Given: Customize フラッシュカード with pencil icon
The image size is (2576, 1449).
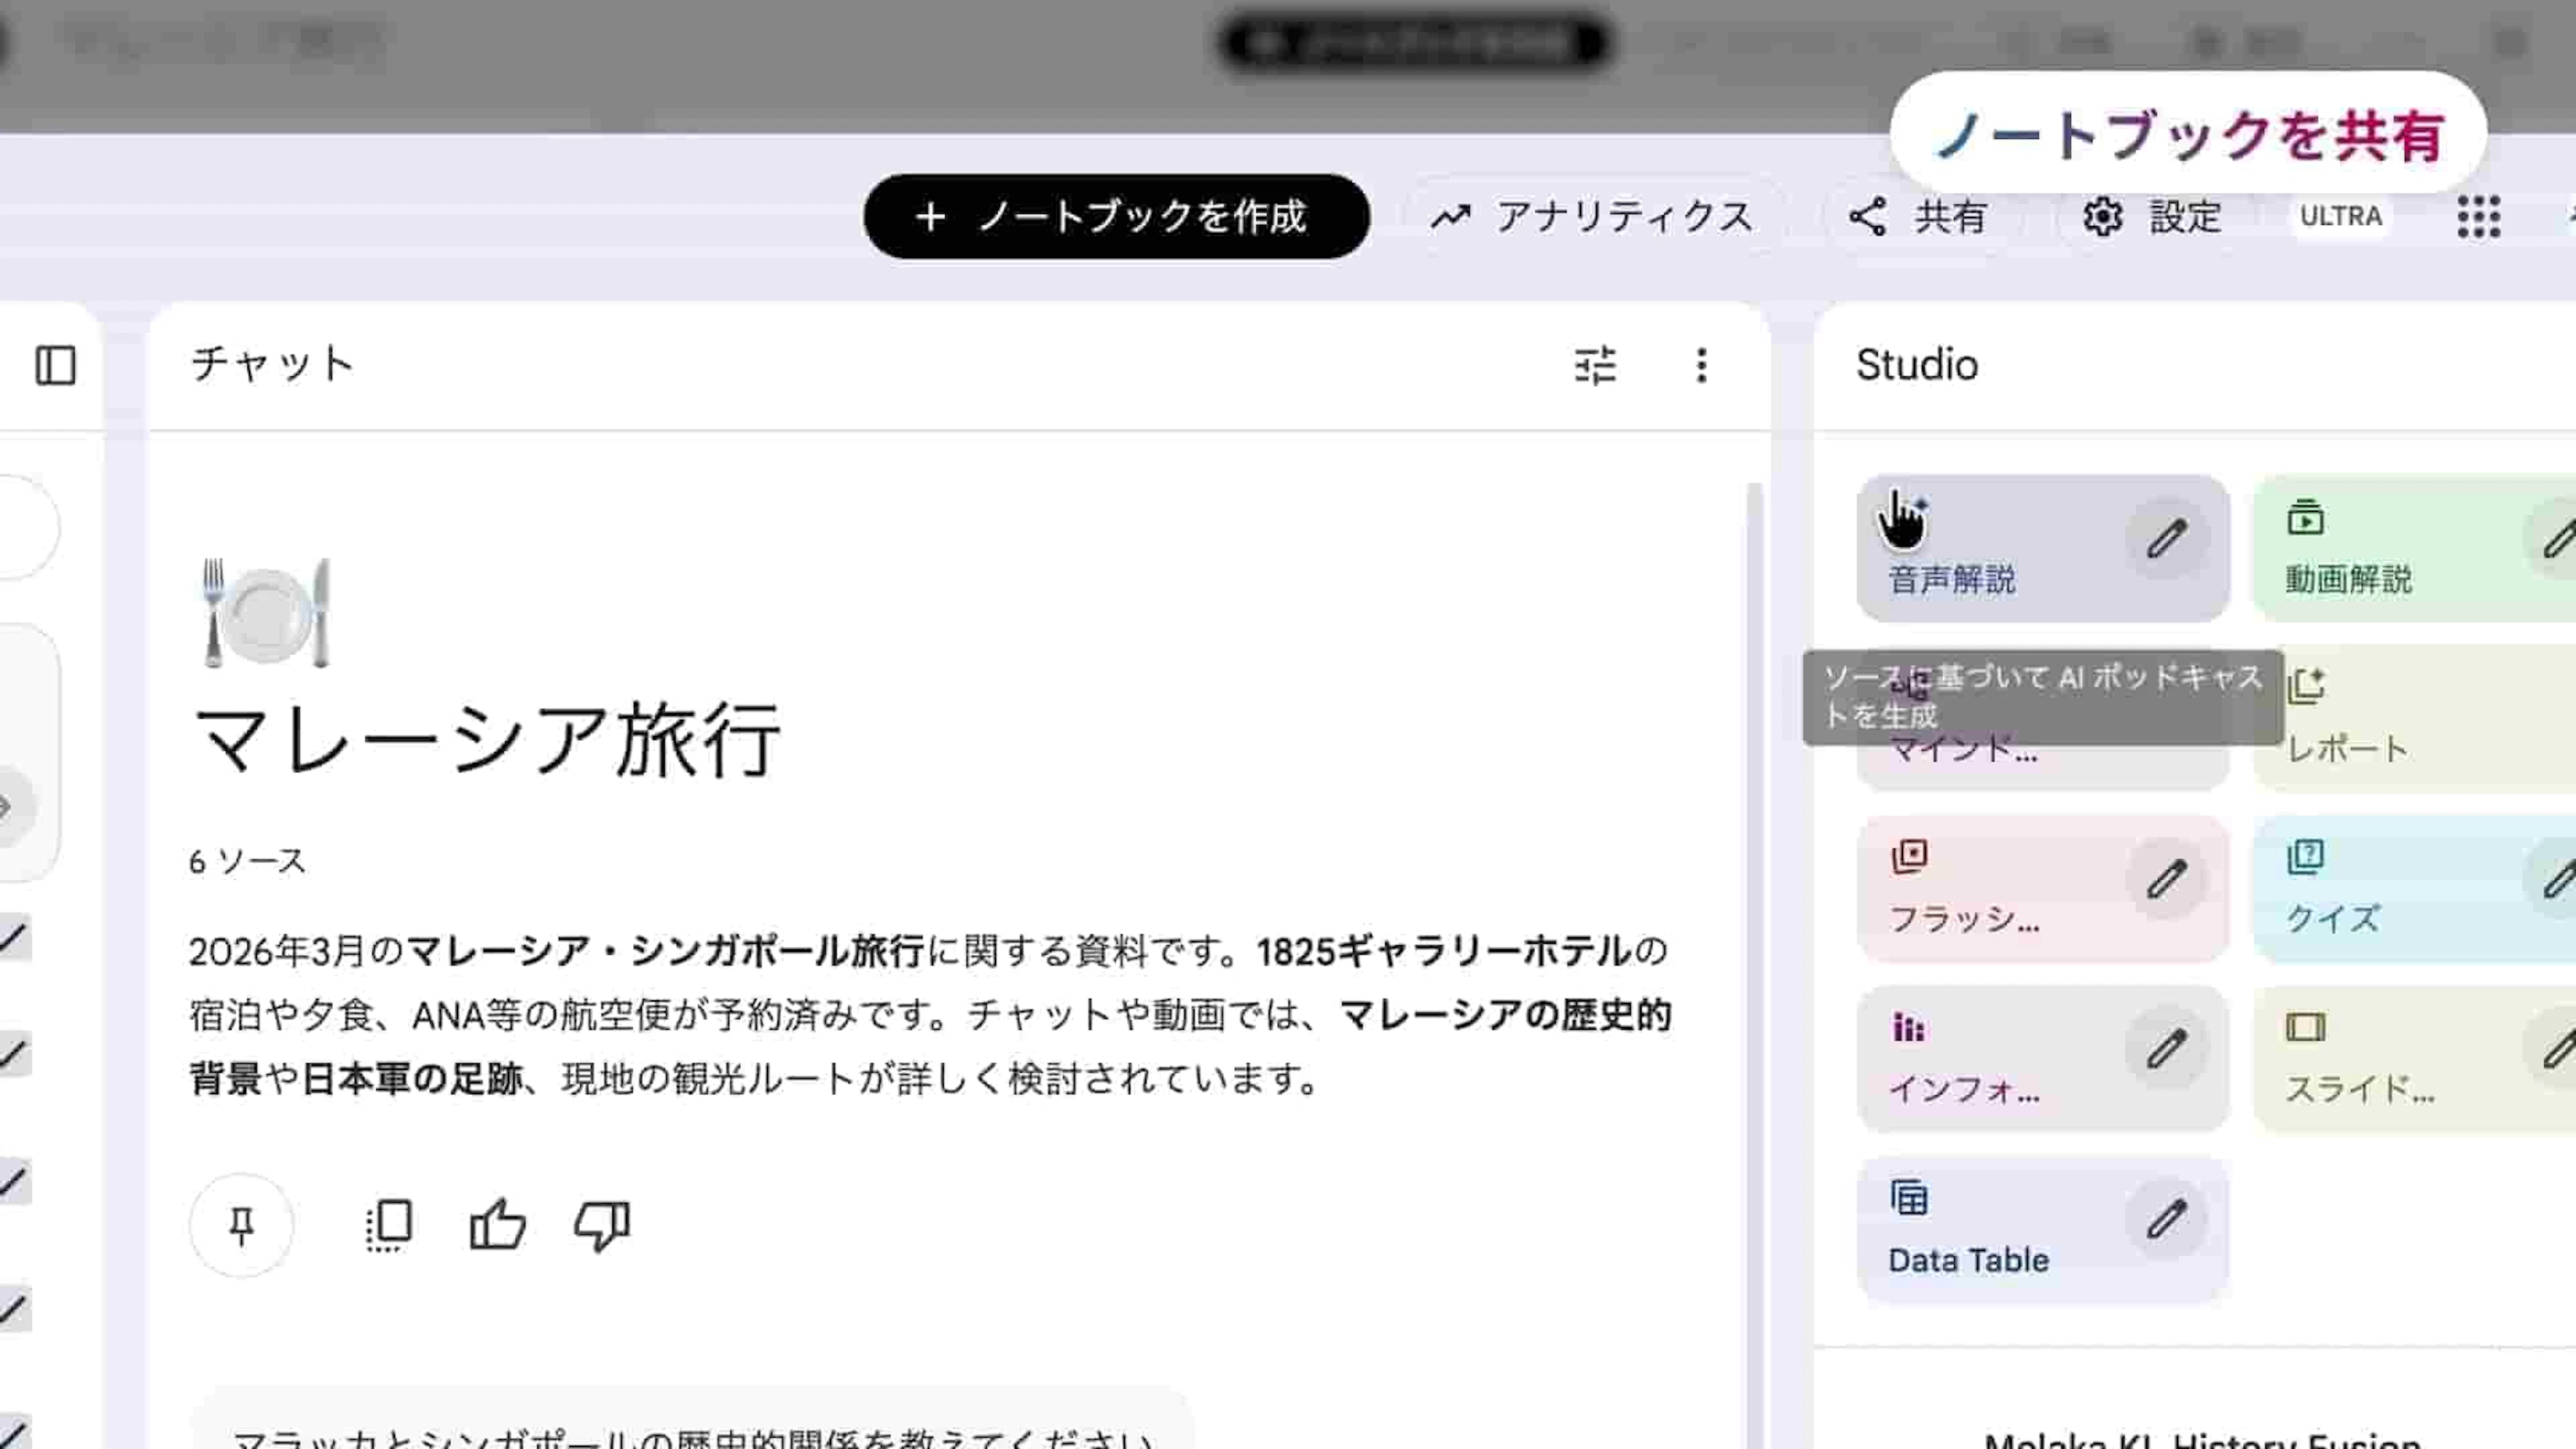Looking at the screenshot, I should click(x=2166, y=880).
